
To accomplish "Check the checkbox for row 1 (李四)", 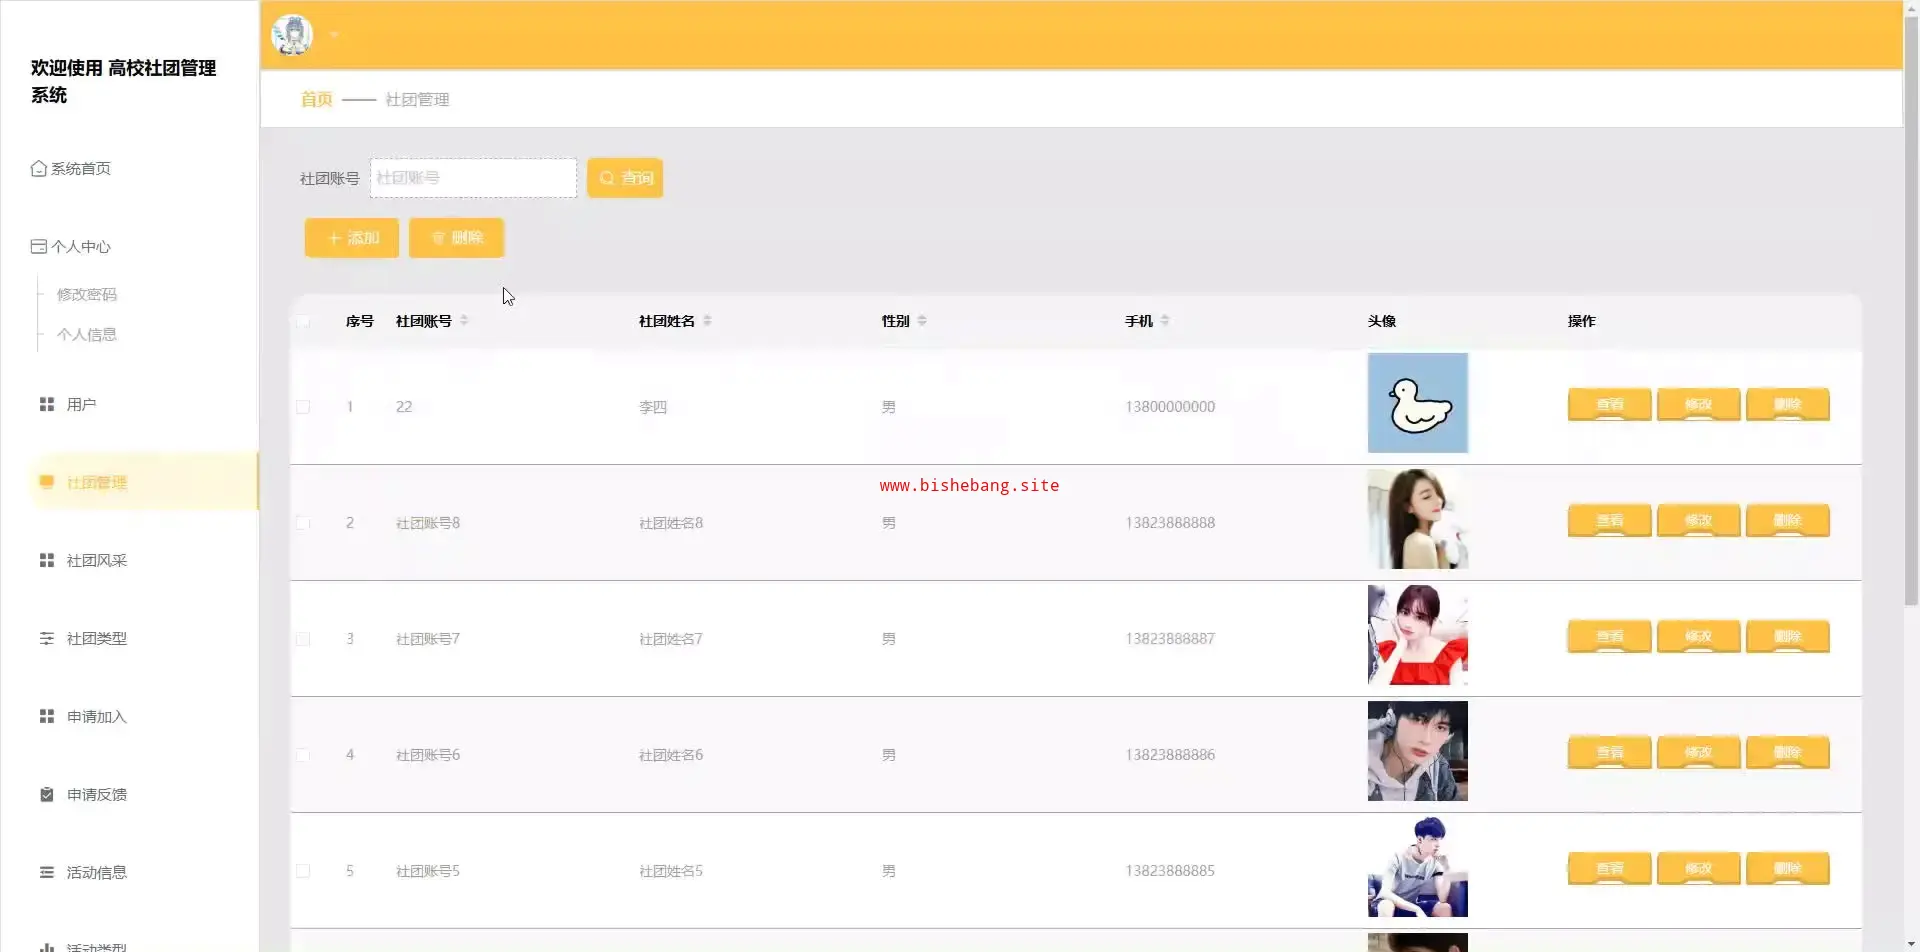I will [x=303, y=407].
